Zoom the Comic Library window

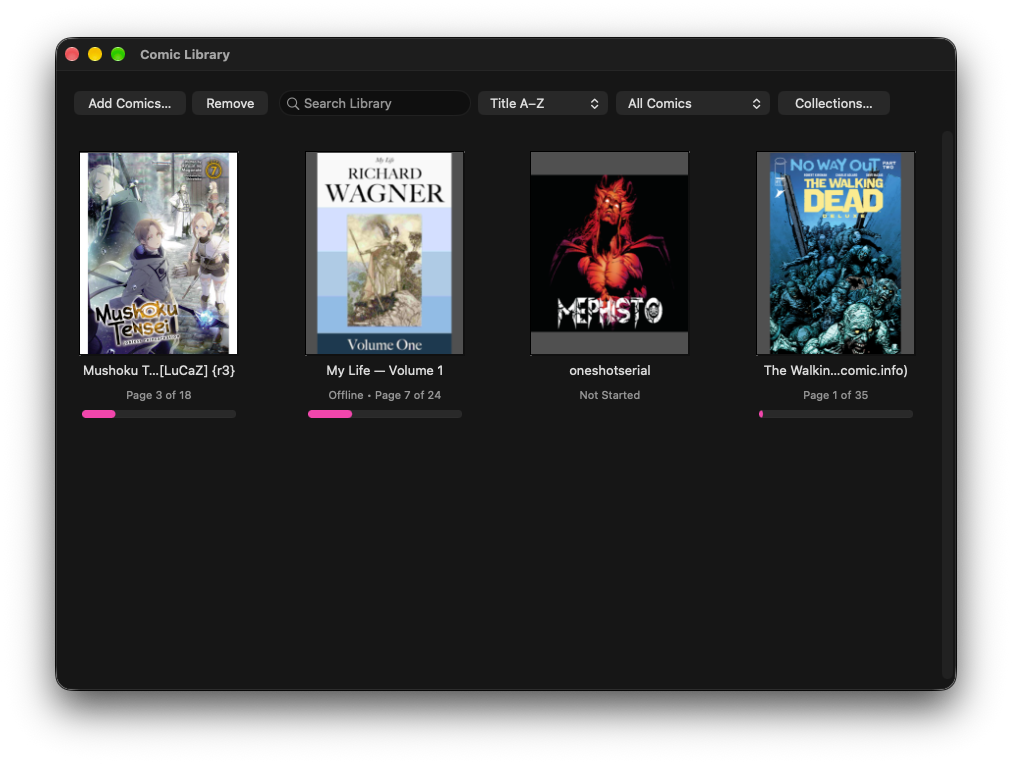pyautogui.click(x=118, y=54)
